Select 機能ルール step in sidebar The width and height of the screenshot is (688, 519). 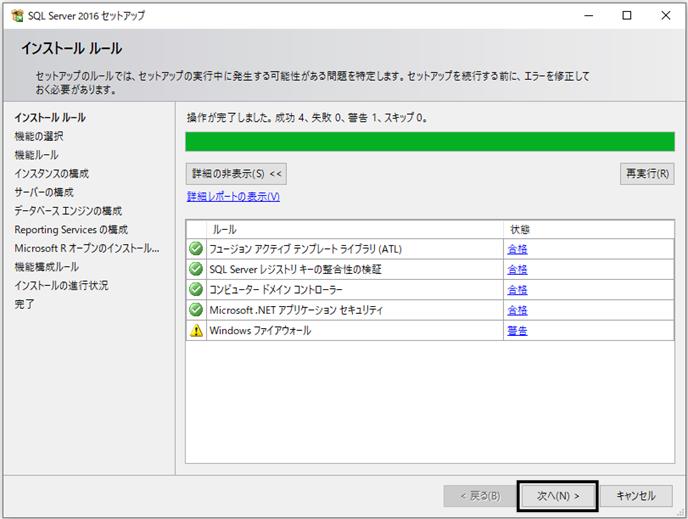[36, 155]
